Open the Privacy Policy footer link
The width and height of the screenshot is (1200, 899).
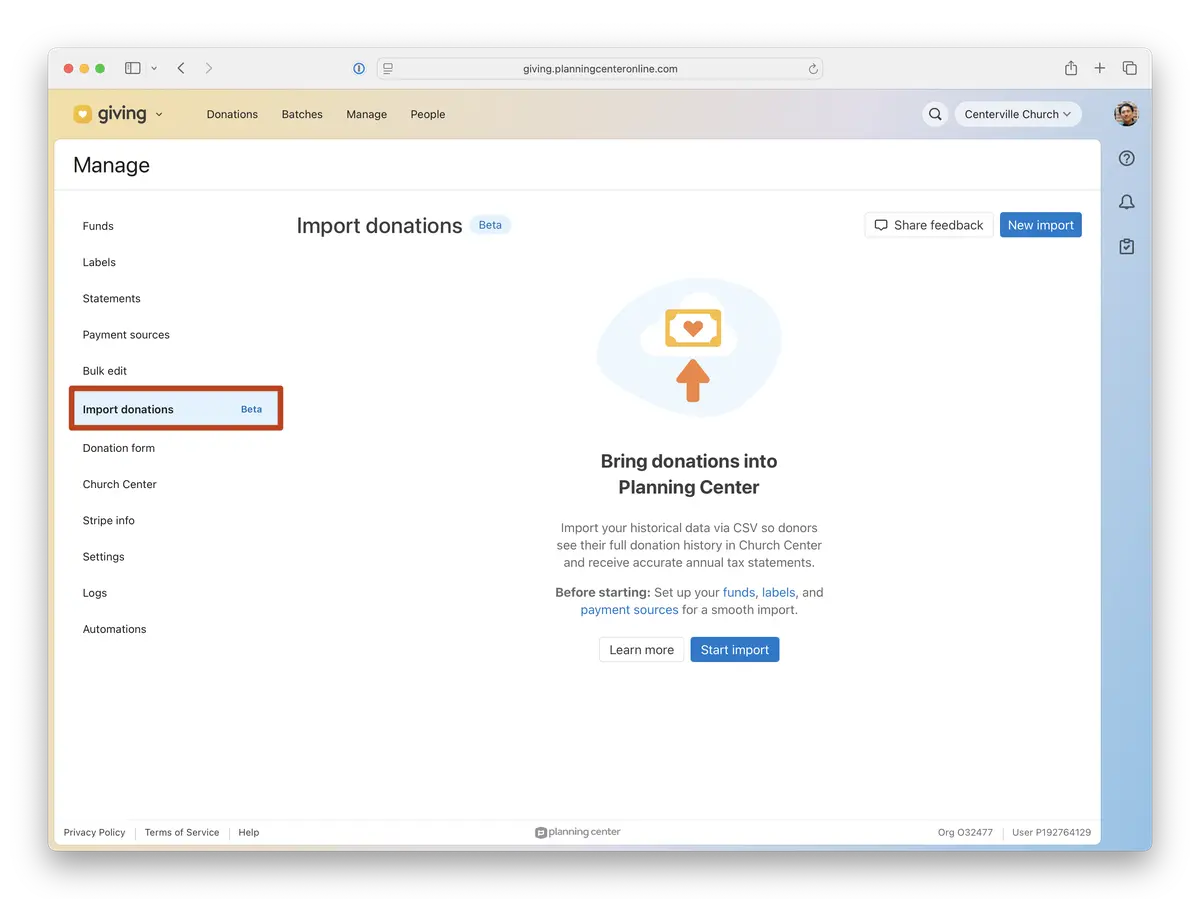point(95,832)
